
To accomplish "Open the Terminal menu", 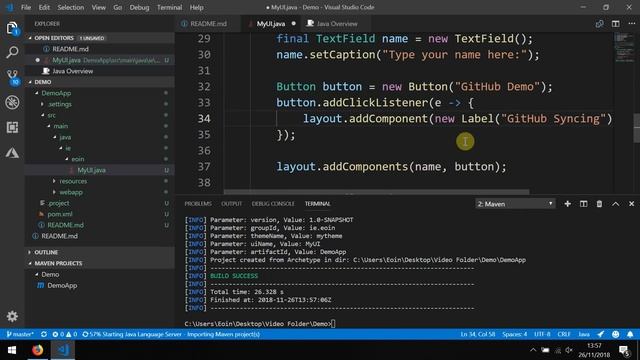I will tap(169, 7).
